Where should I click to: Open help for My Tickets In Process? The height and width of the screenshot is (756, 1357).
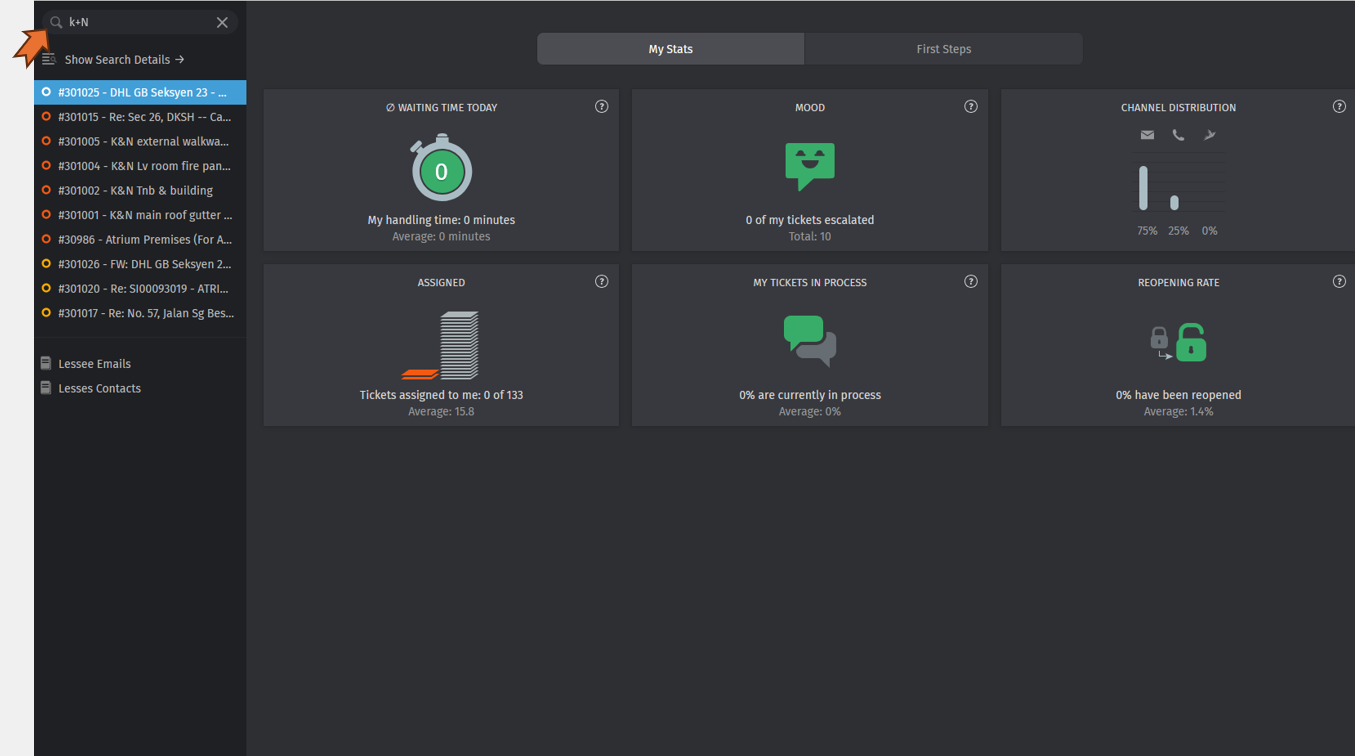pyautogui.click(x=970, y=282)
